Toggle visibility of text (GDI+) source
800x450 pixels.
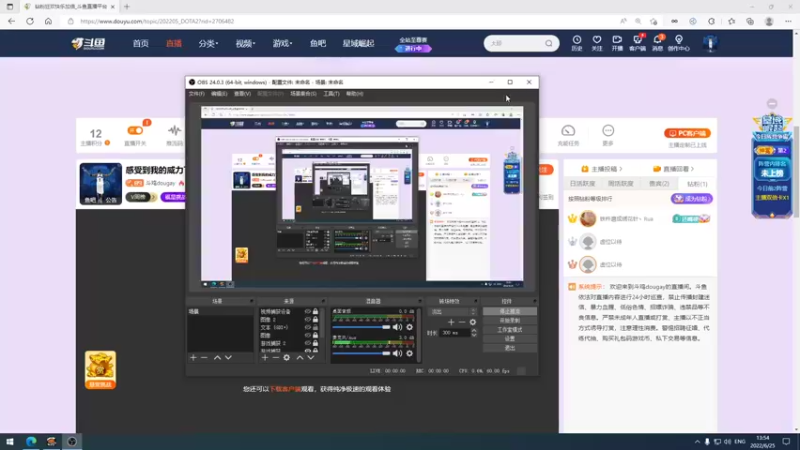(x=308, y=328)
